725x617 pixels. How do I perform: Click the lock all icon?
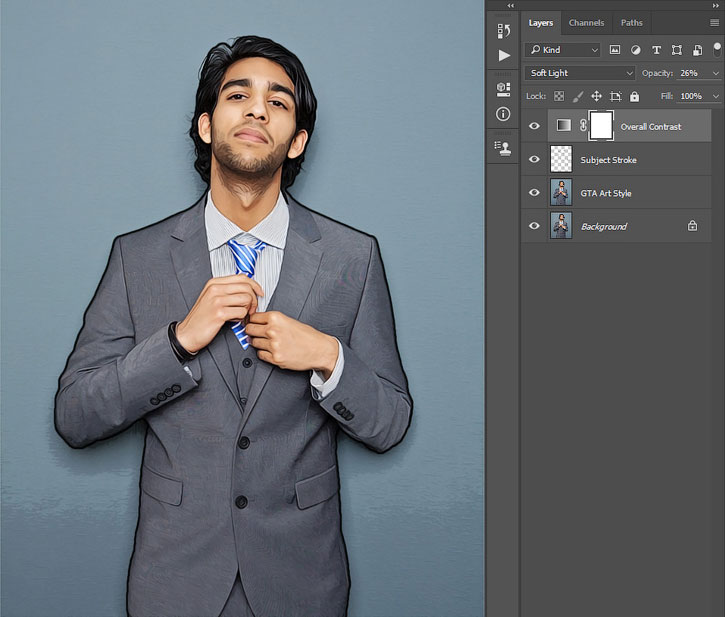pos(634,96)
